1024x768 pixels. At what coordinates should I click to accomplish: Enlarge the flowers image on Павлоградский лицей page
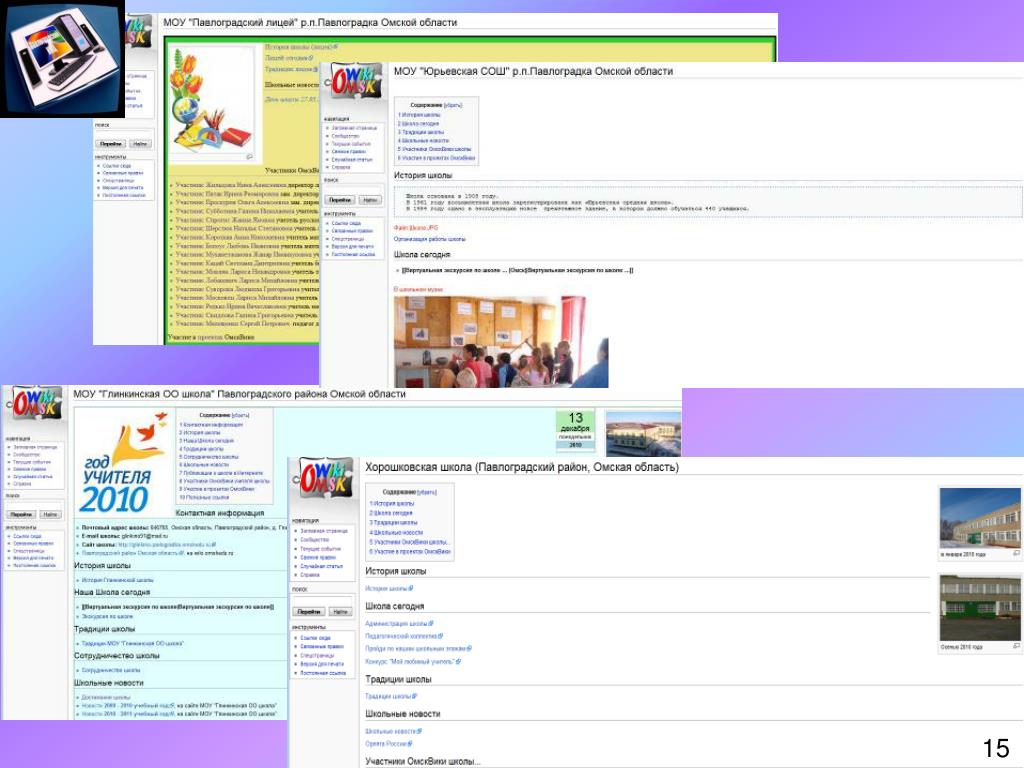click(x=249, y=157)
